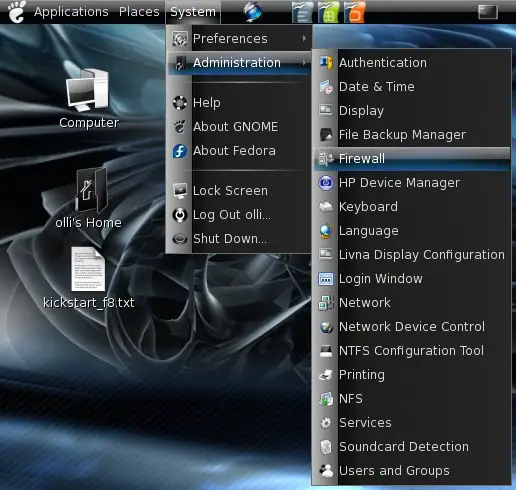Open the Applications menu
This screenshot has width=516, height=490.
coord(71,12)
